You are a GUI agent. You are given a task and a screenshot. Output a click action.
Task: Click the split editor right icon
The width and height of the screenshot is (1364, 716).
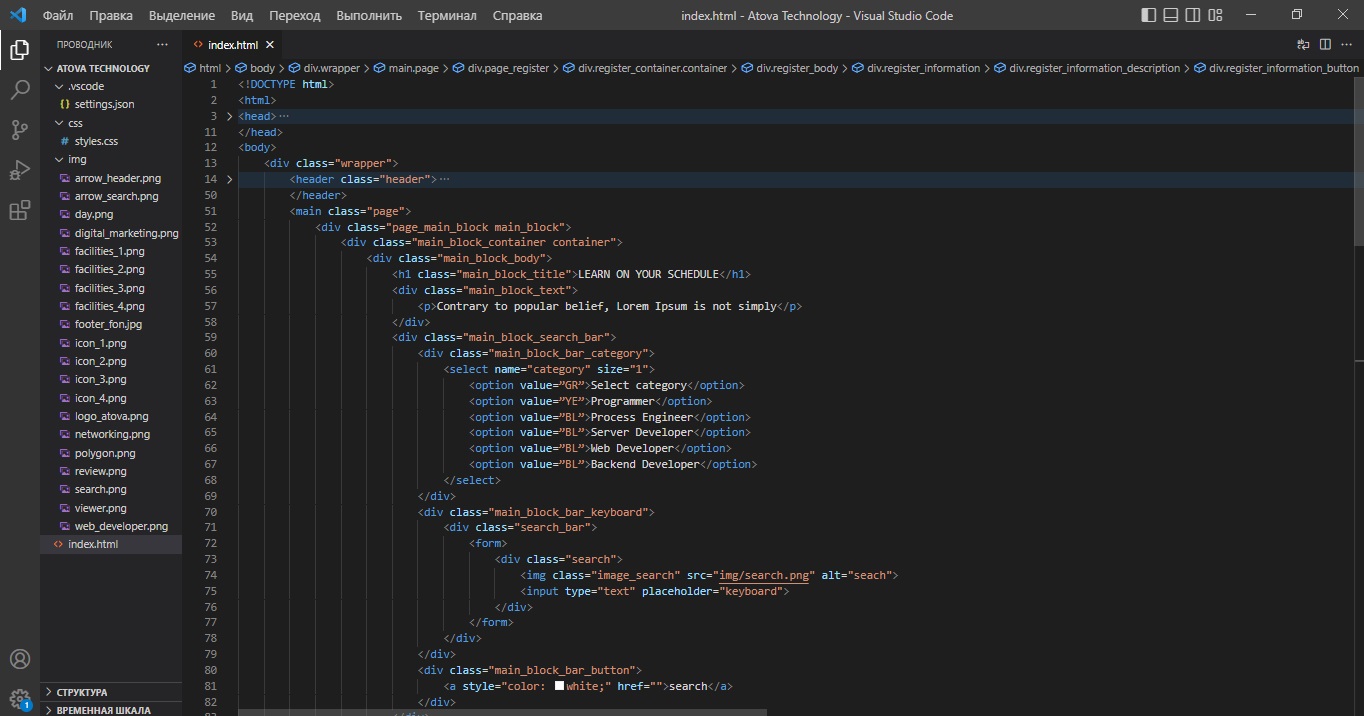pos(1325,45)
